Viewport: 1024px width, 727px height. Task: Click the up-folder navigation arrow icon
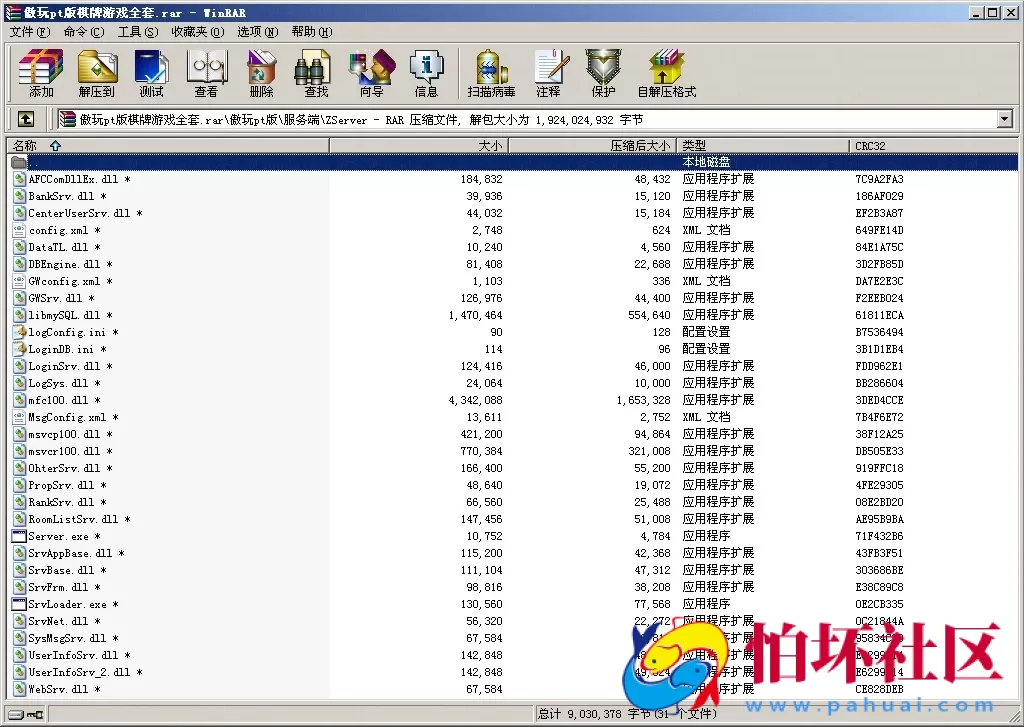[x=25, y=118]
